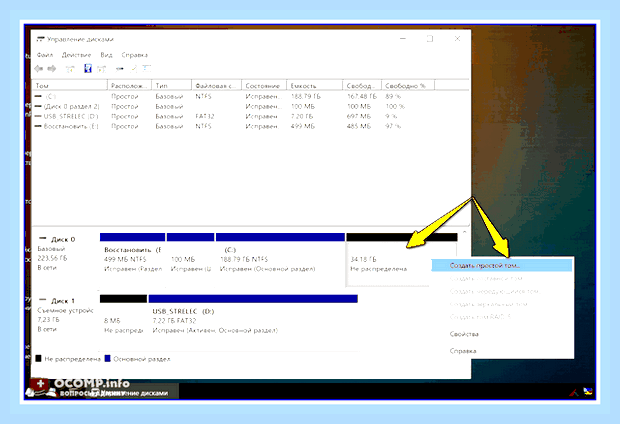This screenshot has width=620, height=424.
Task: Select the (C:) 188.79 ГБ NTFS partition block
Action: (x=280, y=259)
